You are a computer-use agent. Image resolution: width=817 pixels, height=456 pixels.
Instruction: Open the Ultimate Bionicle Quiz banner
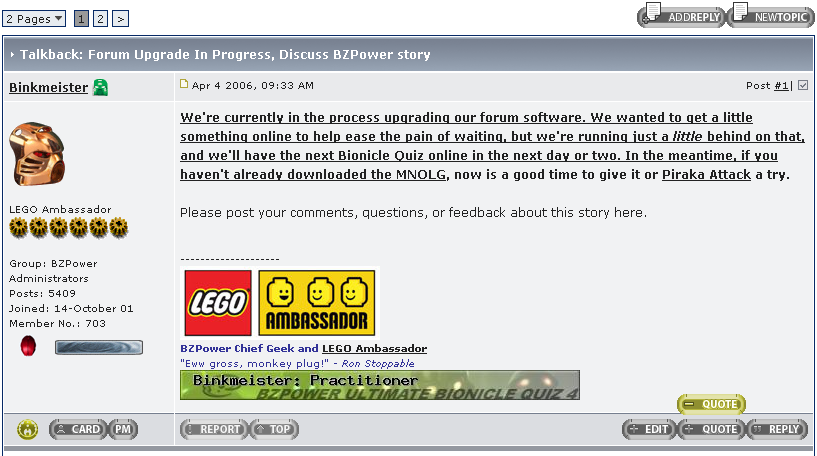pos(380,385)
